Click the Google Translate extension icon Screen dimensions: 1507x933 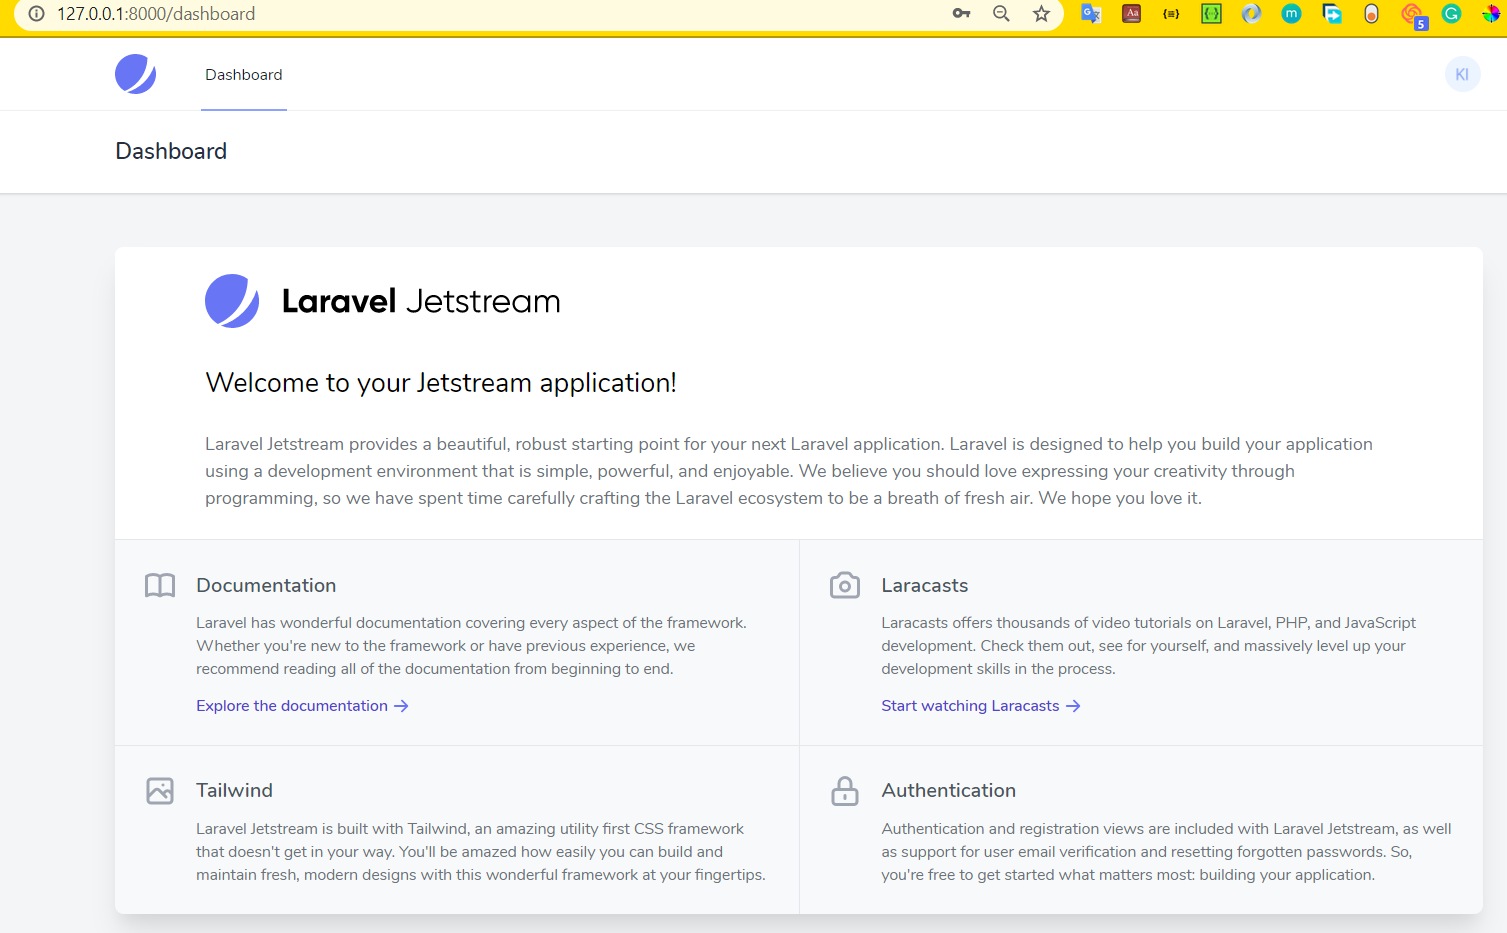[1091, 14]
